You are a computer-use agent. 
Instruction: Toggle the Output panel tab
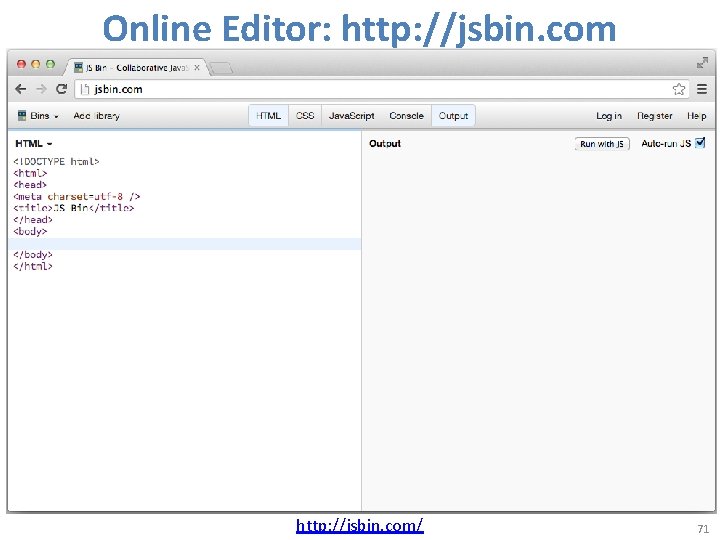point(453,116)
